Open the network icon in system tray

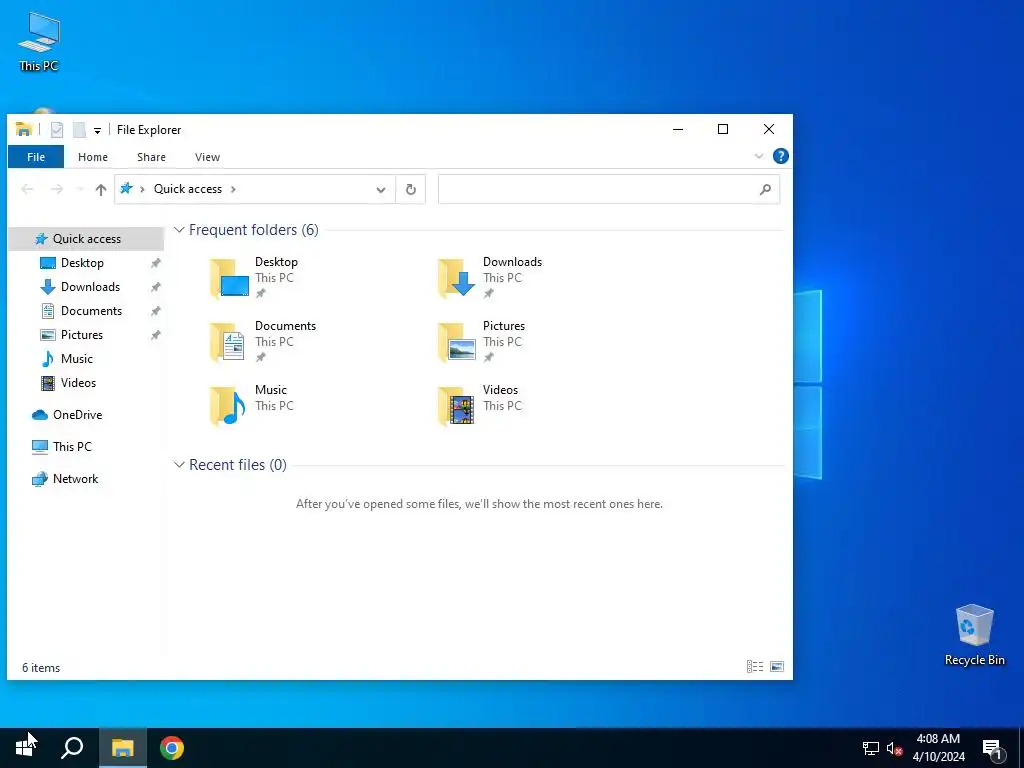click(871, 748)
